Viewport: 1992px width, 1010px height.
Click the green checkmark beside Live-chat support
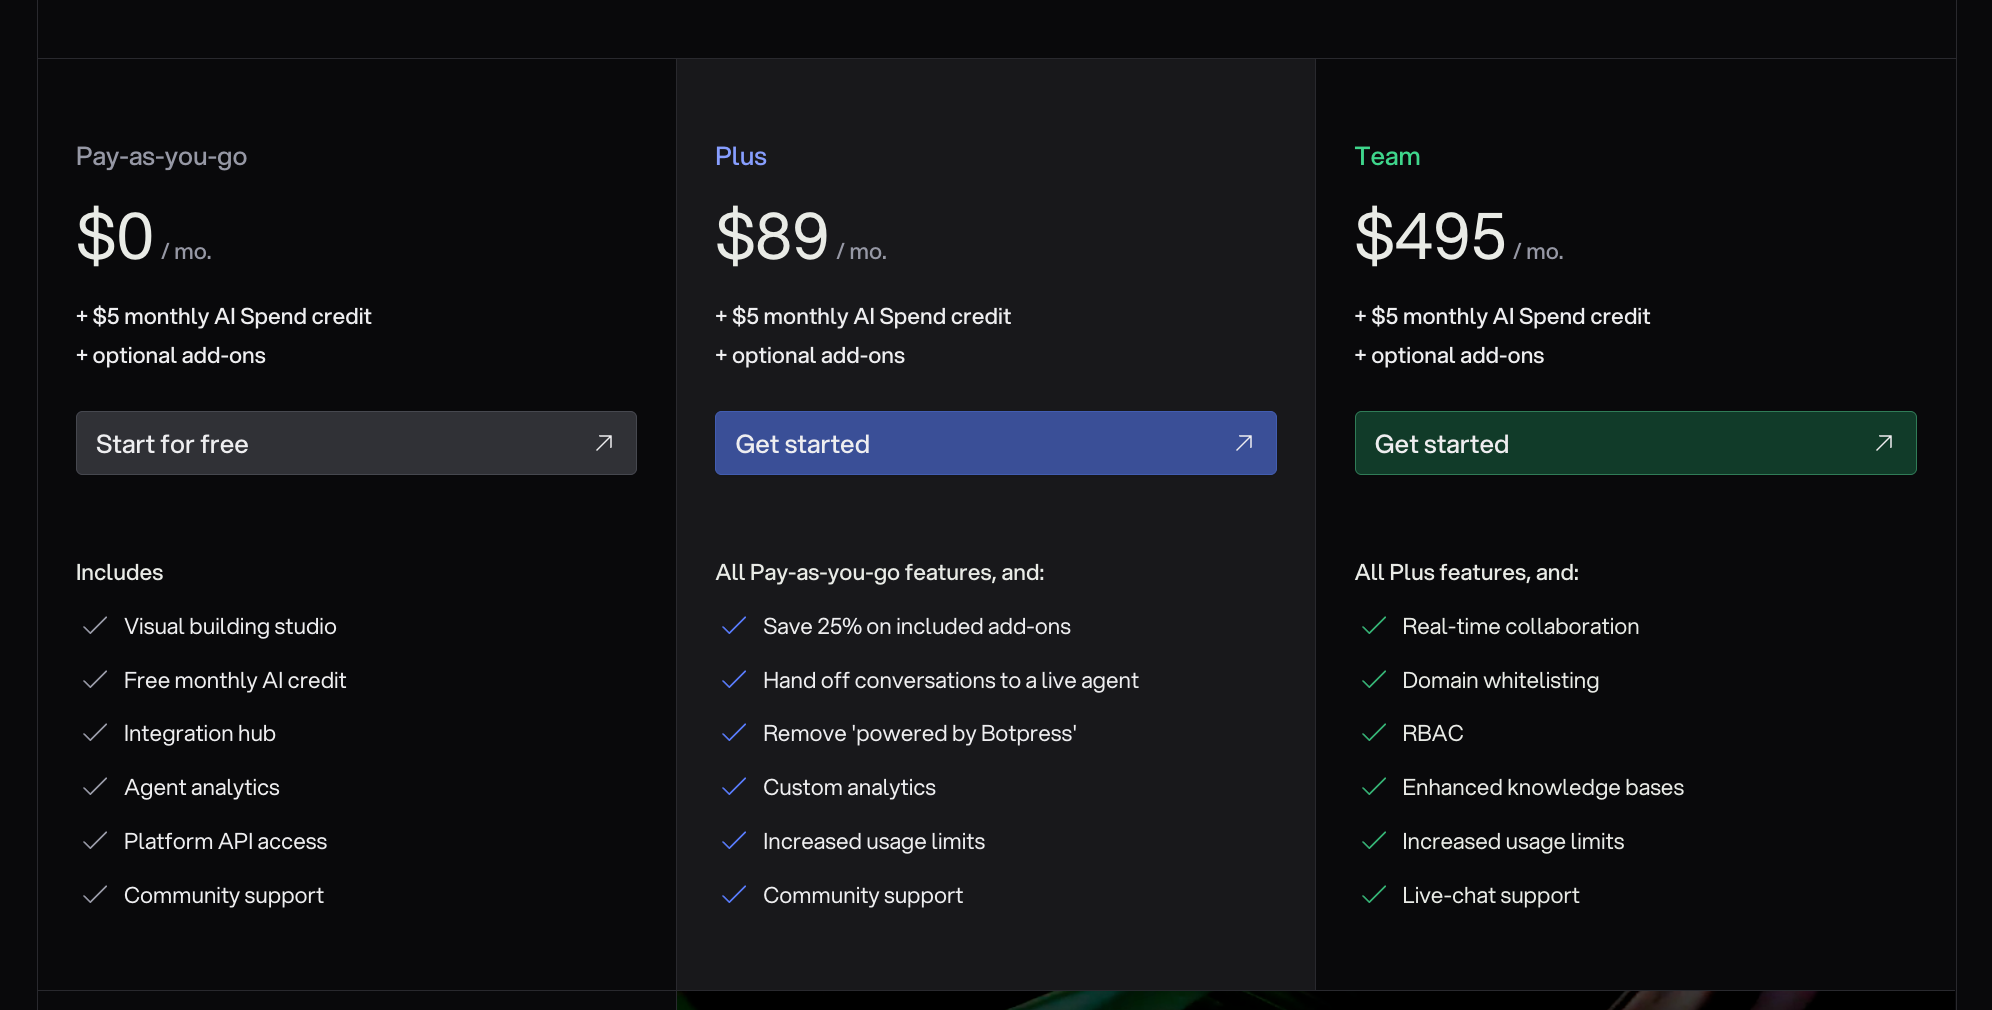[1374, 895]
